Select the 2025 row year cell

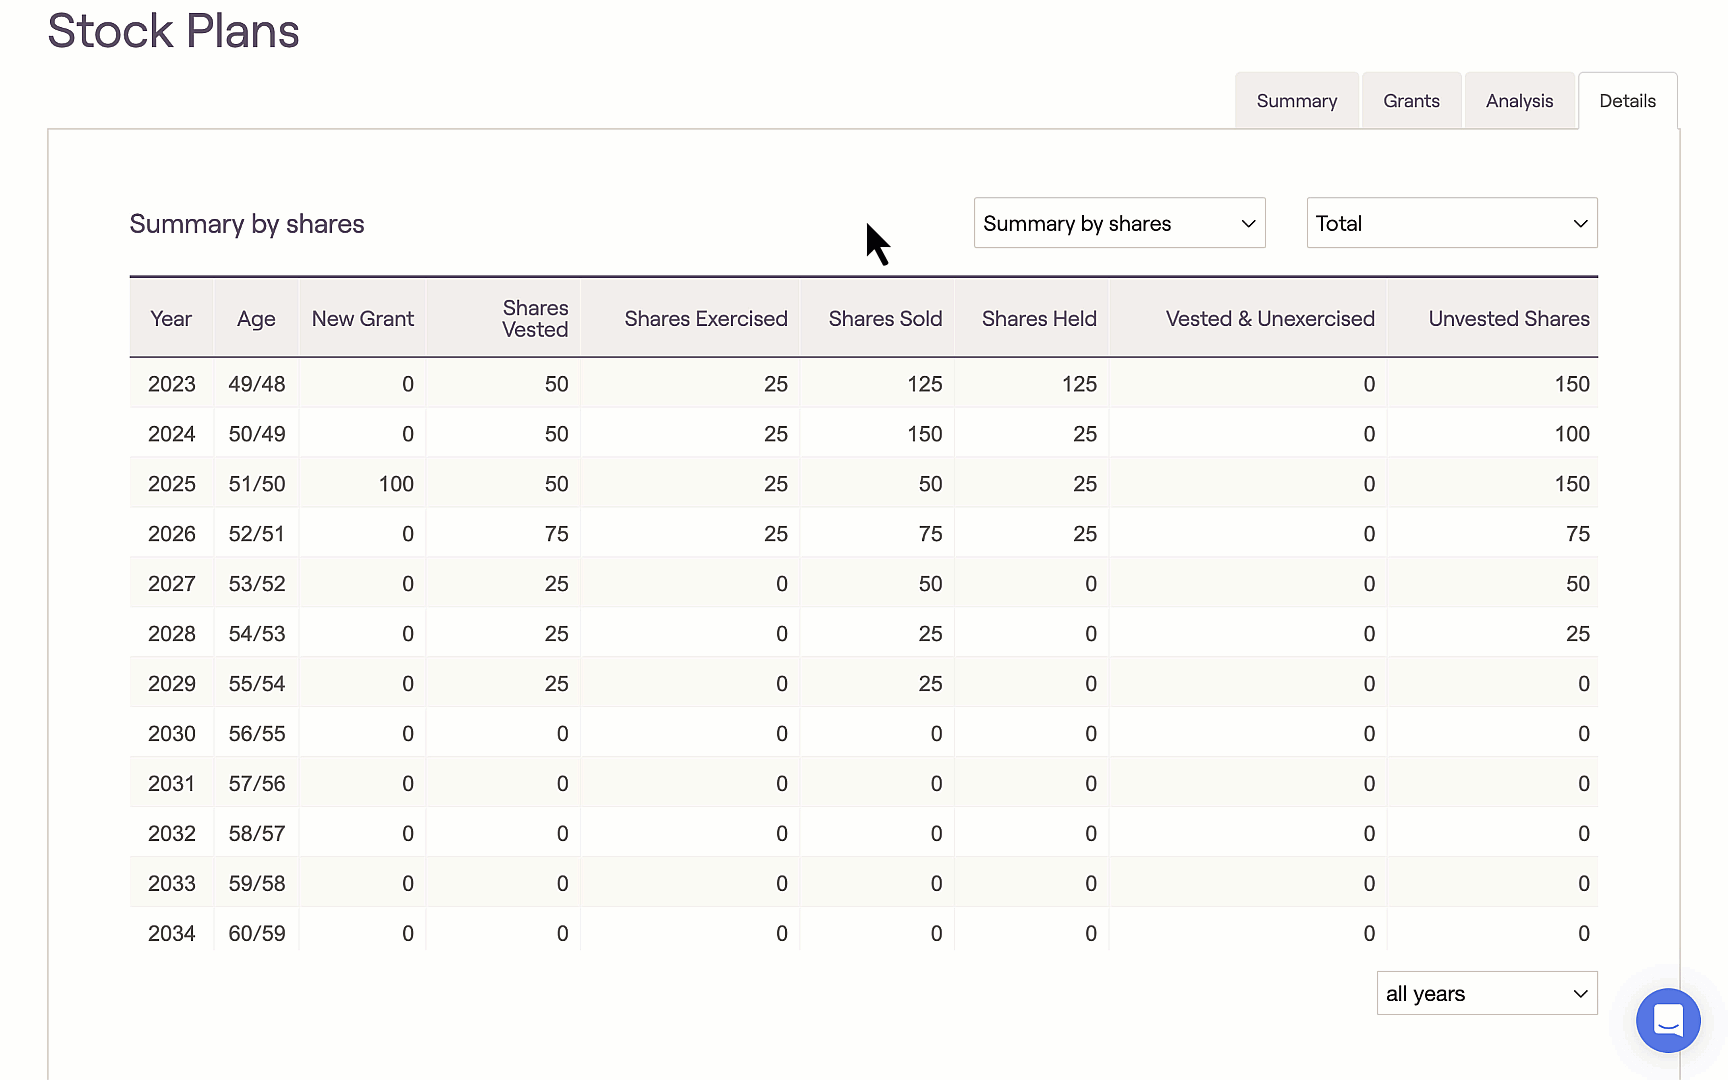click(x=172, y=484)
